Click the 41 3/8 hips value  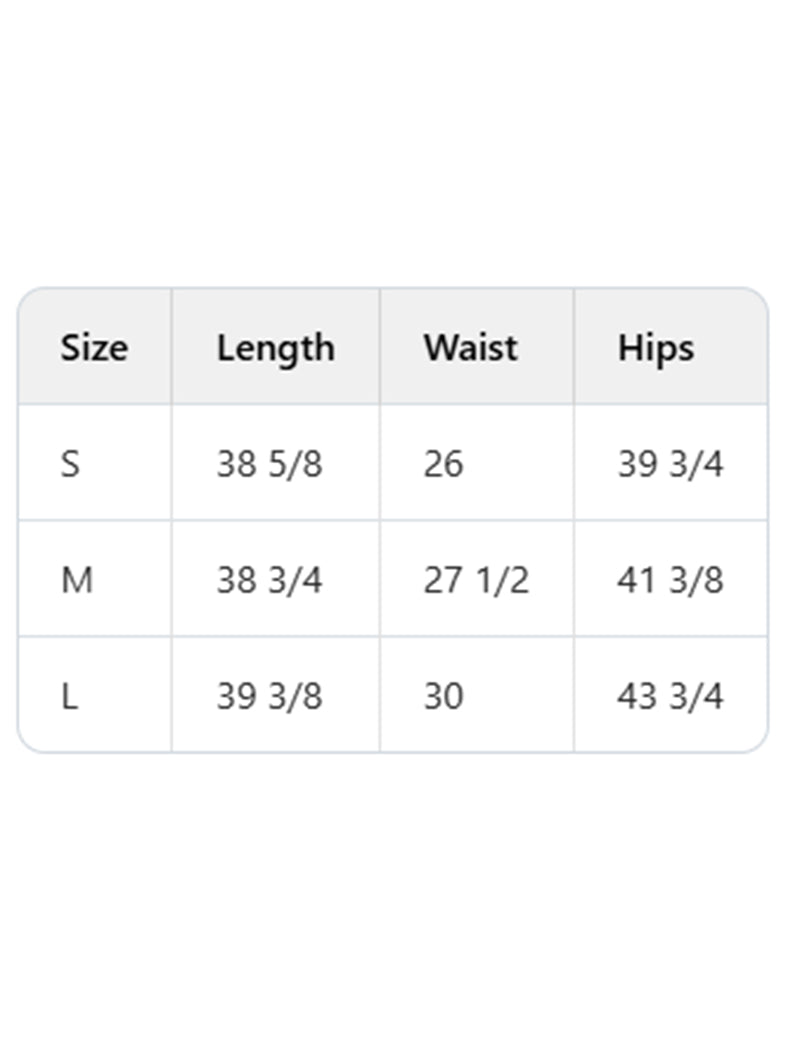click(x=670, y=580)
